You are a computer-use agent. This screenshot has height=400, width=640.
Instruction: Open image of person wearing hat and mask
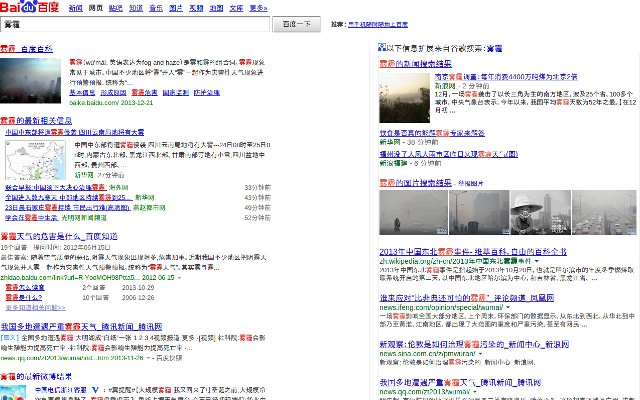pyautogui.click(x=541, y=212)
